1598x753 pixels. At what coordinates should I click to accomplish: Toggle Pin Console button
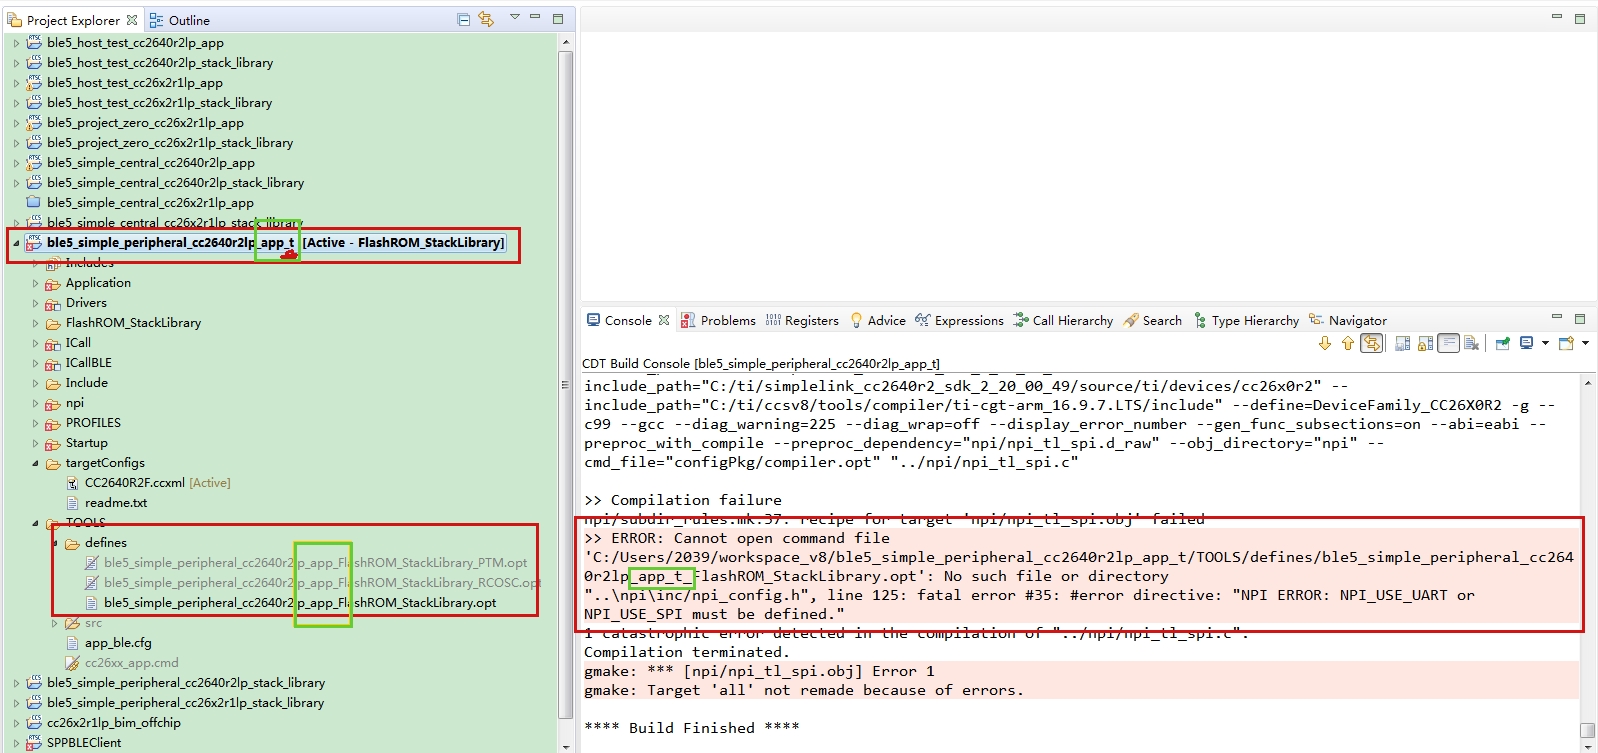pyautogui.click(x=1502, y=343)
